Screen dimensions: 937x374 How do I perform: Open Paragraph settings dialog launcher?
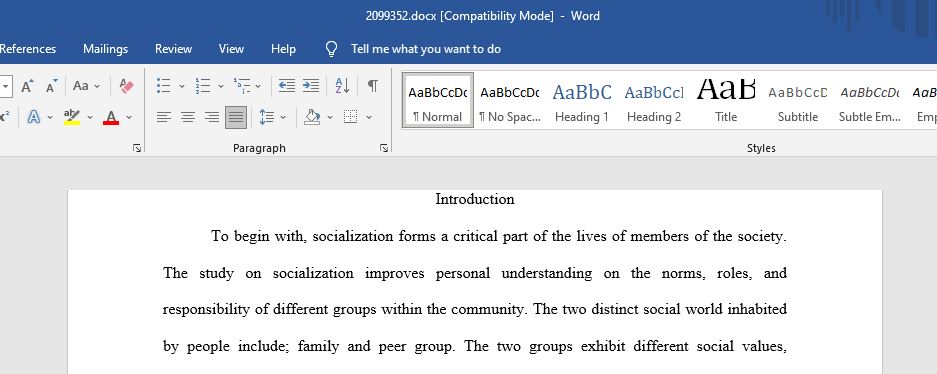click(384, 148)
